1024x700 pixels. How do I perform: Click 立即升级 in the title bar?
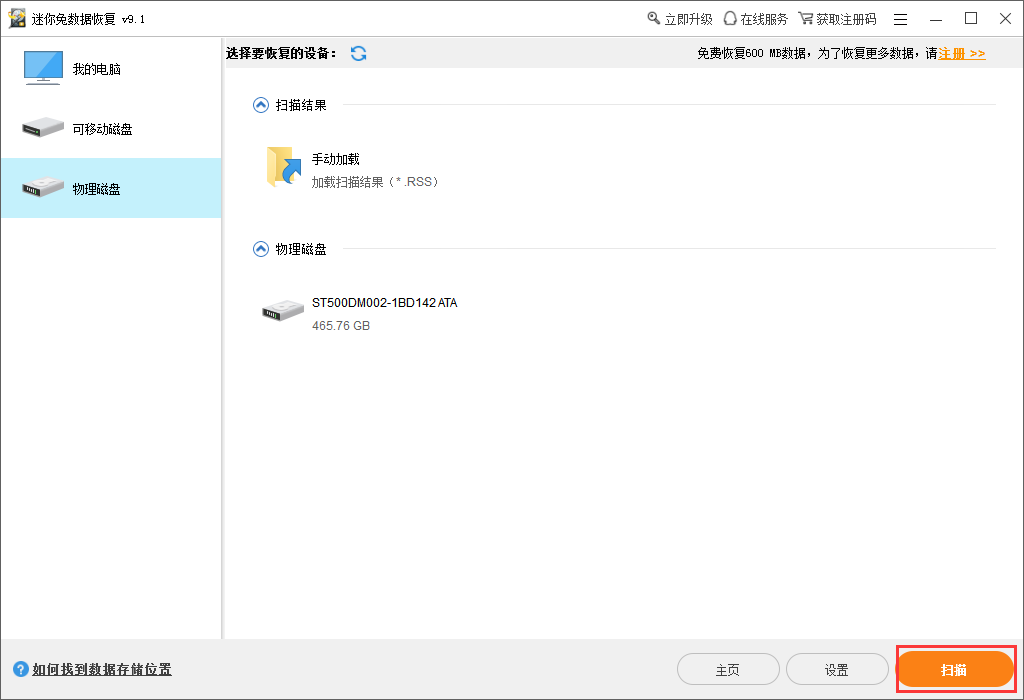click(680, 19)
